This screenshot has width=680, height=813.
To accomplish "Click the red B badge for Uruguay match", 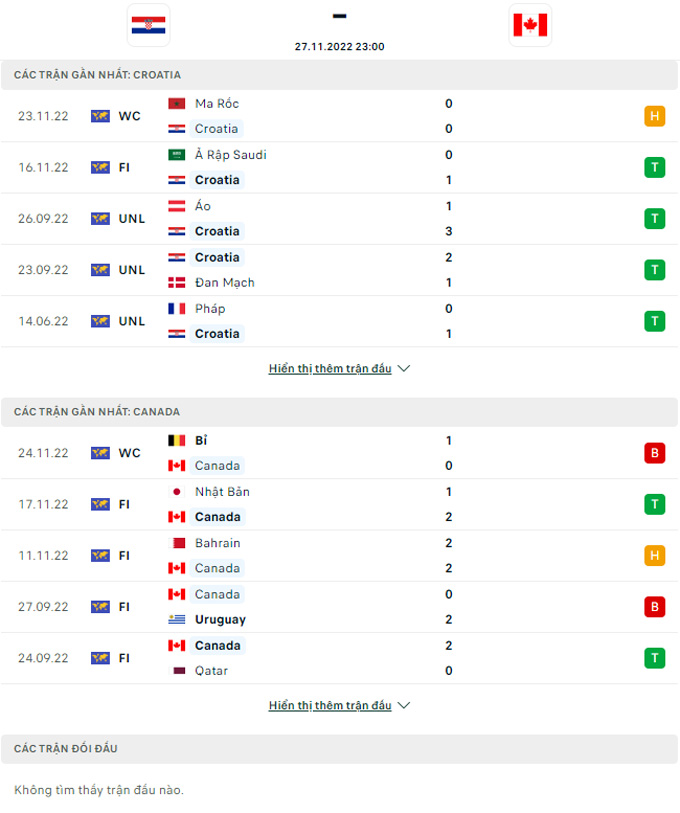I will 655,607.
